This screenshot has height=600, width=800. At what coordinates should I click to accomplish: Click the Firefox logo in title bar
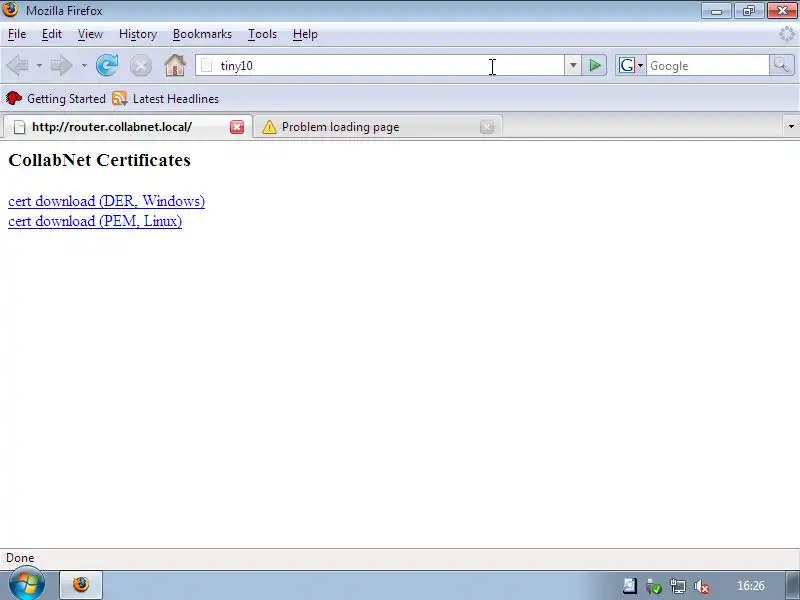[x=10, y=10]
